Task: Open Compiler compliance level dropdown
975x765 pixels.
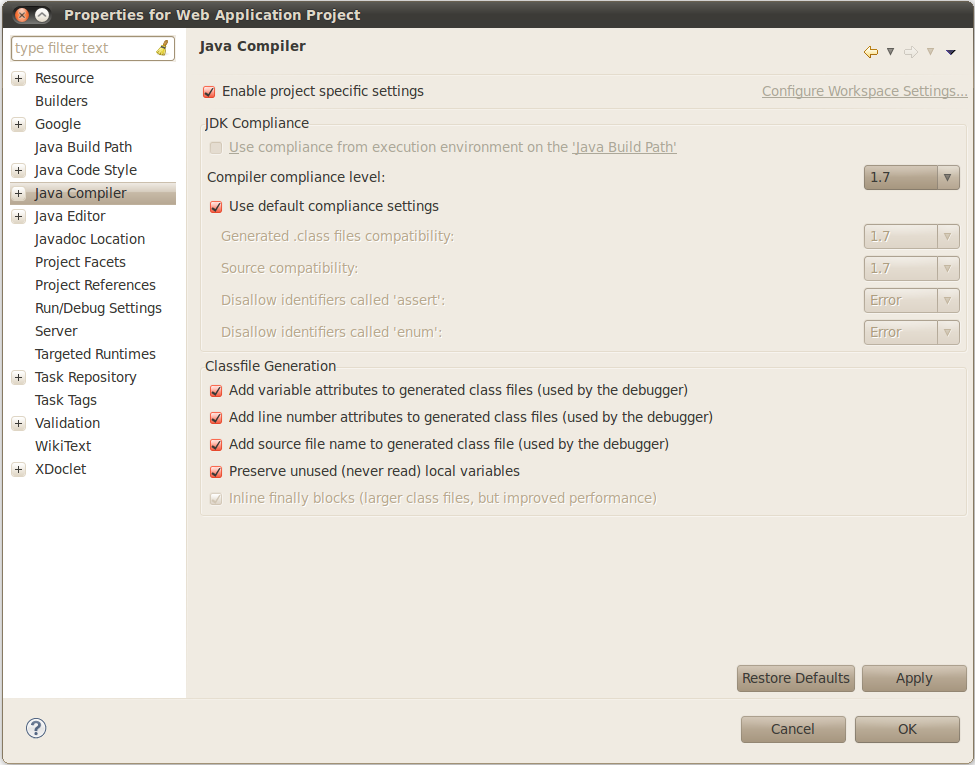Action: [911, 178]
